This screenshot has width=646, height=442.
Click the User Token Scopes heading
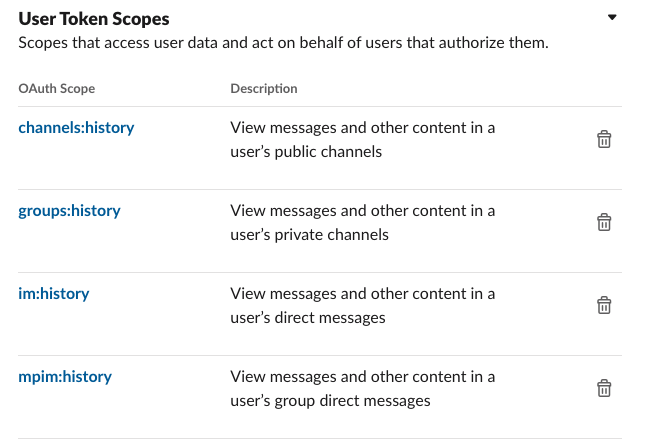[x=94, y=19]
